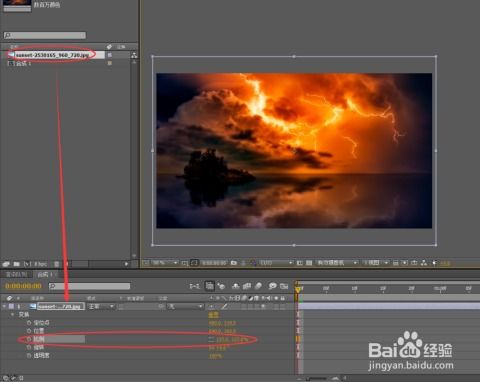Click 重置 reset link for transform
This screenshot has height=382, width=480.
coord(213,315)
